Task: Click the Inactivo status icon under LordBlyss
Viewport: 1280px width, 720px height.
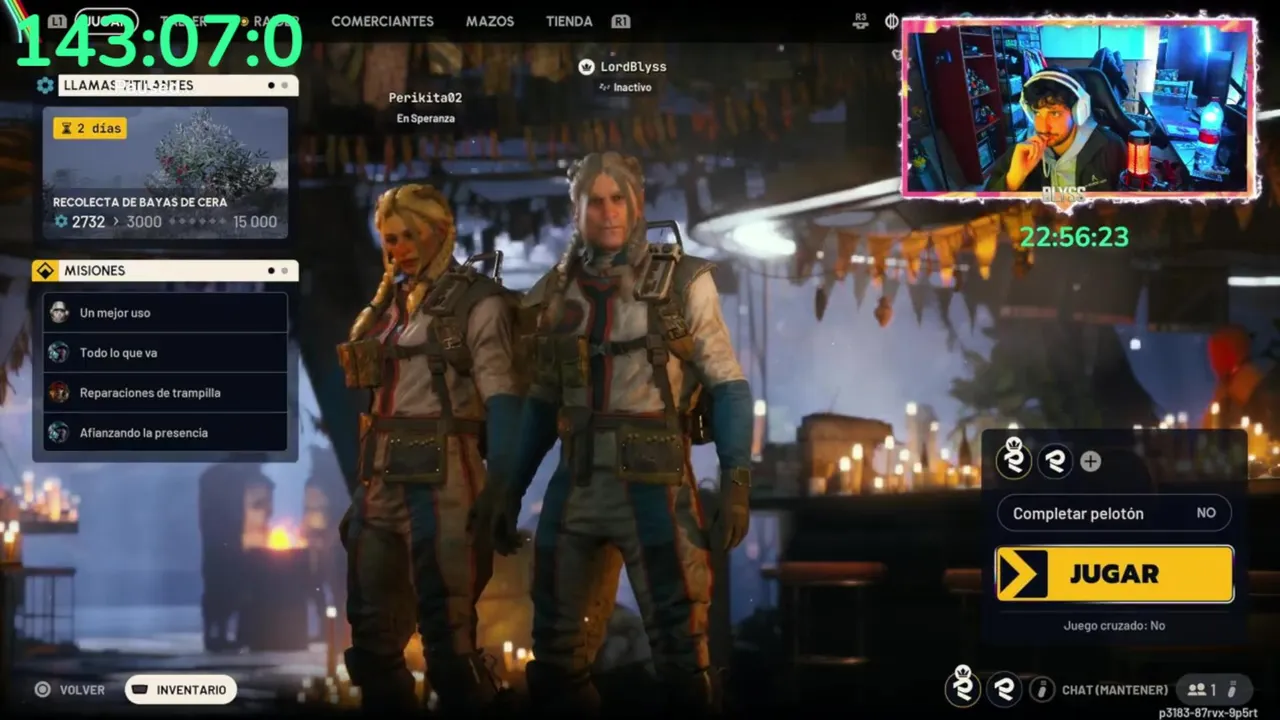Action: [x=604, y=88]
